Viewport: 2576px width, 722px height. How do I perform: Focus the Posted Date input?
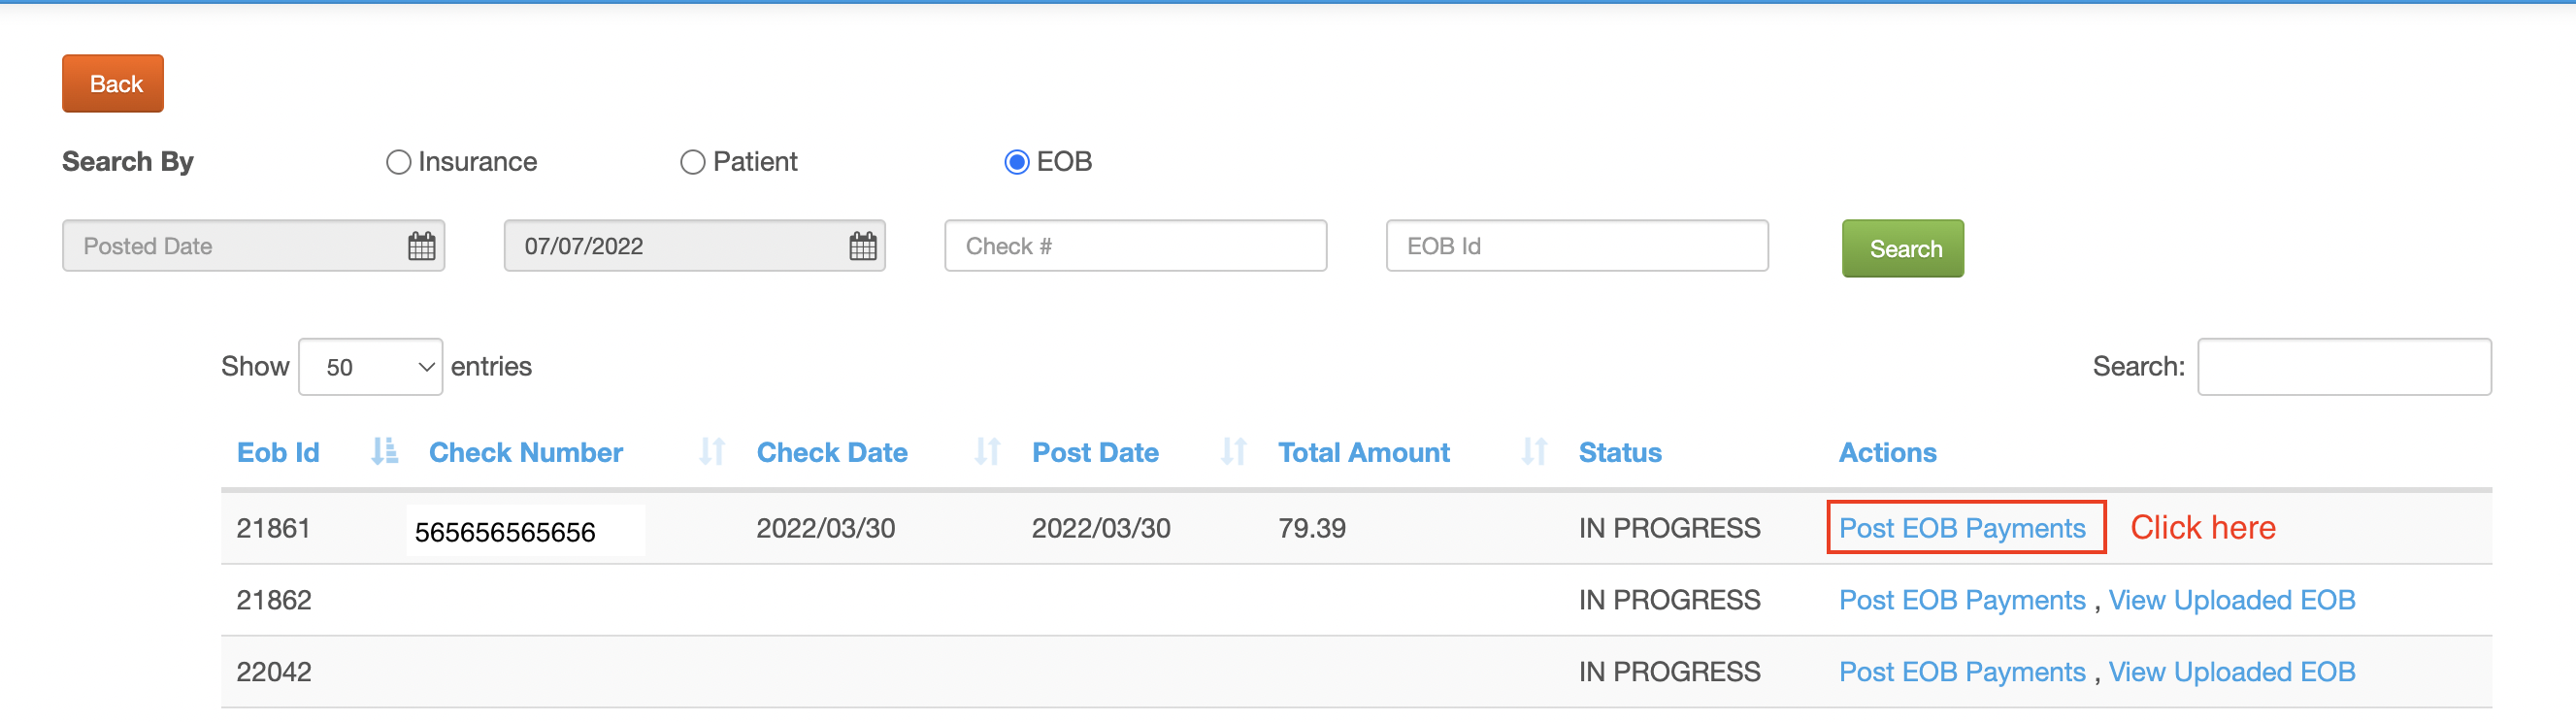(x=253, y=246)
